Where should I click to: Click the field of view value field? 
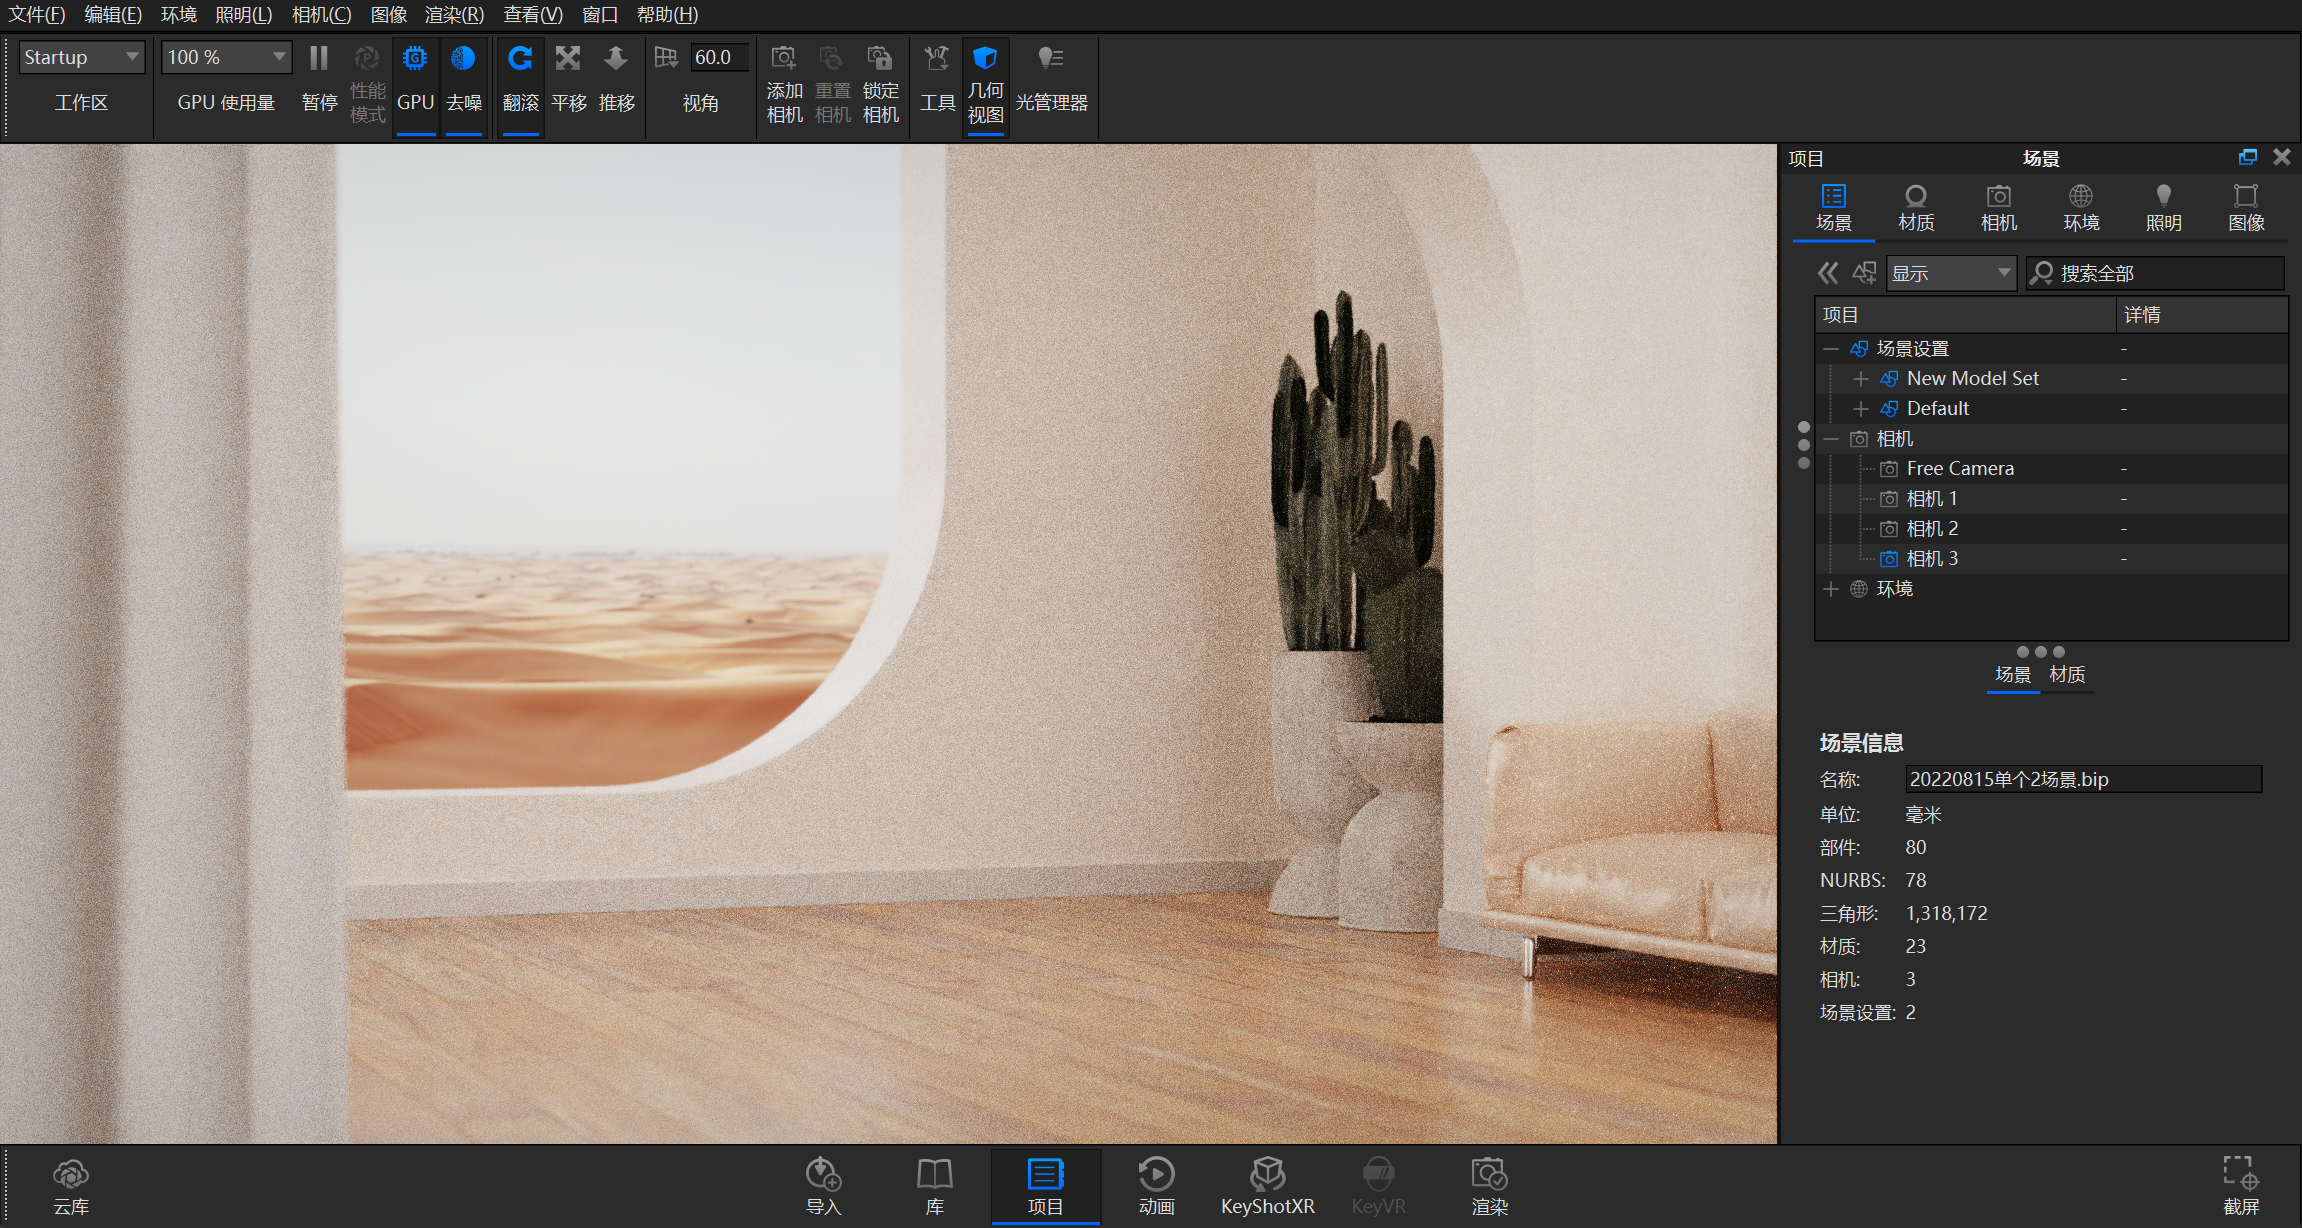pos(718,57)
